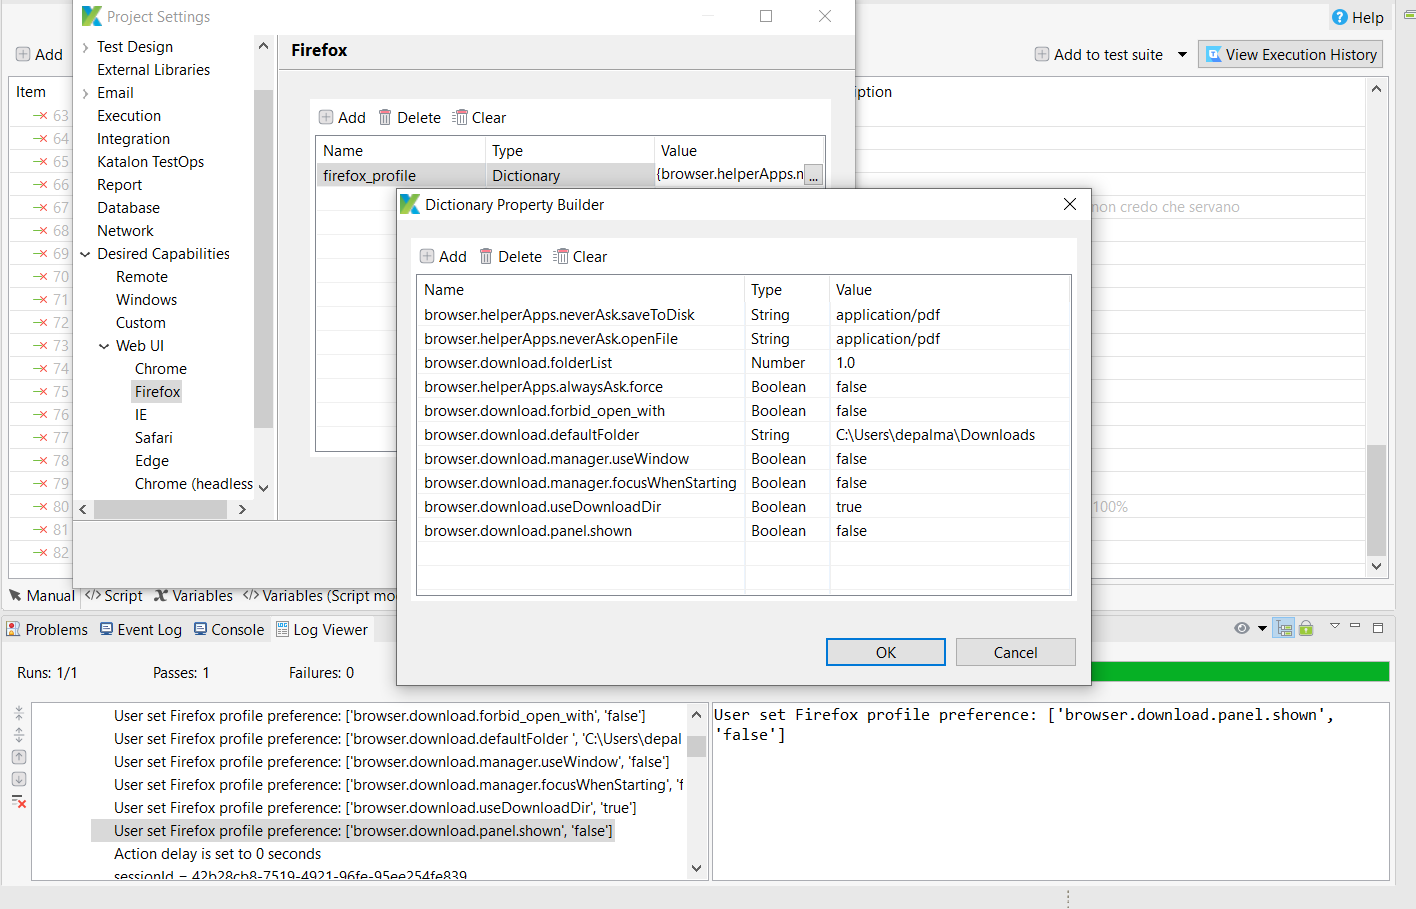Click Add icon in Dictionary Property Builder
The height and width of the screenshot is (909, 1416).
427,257
